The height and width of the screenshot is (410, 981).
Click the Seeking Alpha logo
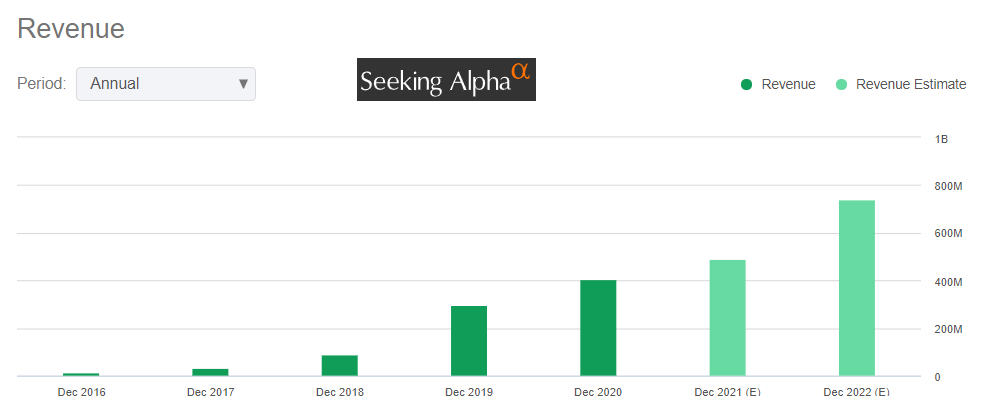tap(446, 80)
